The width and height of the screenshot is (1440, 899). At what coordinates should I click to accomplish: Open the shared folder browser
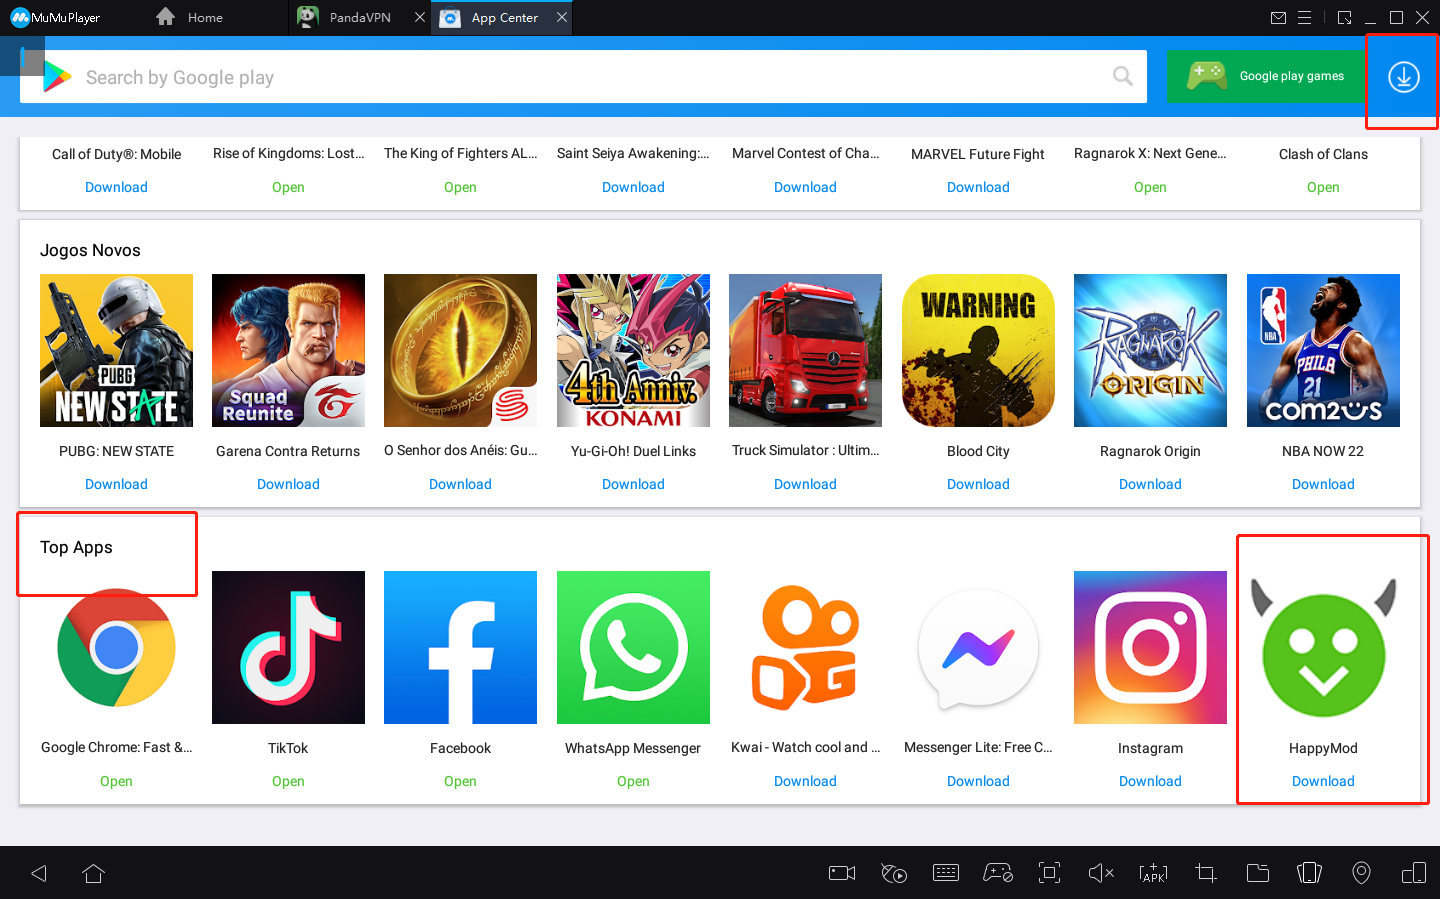[1258, 872]
